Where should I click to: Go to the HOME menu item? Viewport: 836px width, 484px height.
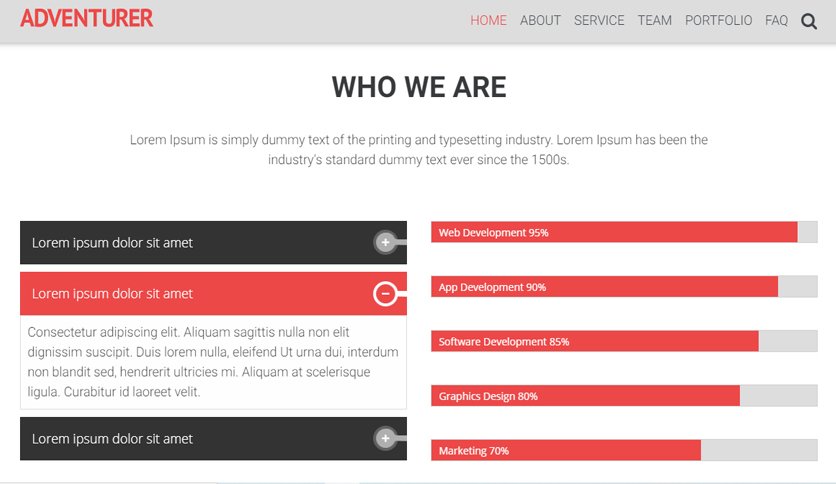[488, 20]
